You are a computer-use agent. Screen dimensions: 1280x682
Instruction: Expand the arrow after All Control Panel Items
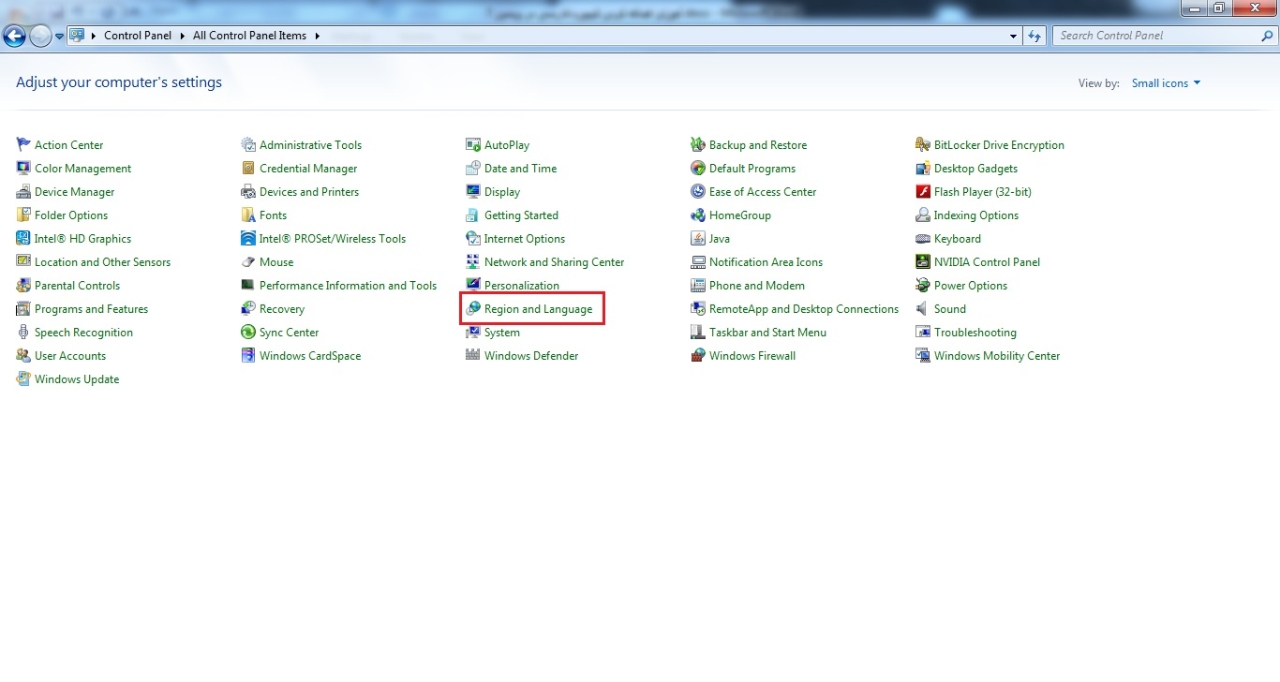click(317, 36)
